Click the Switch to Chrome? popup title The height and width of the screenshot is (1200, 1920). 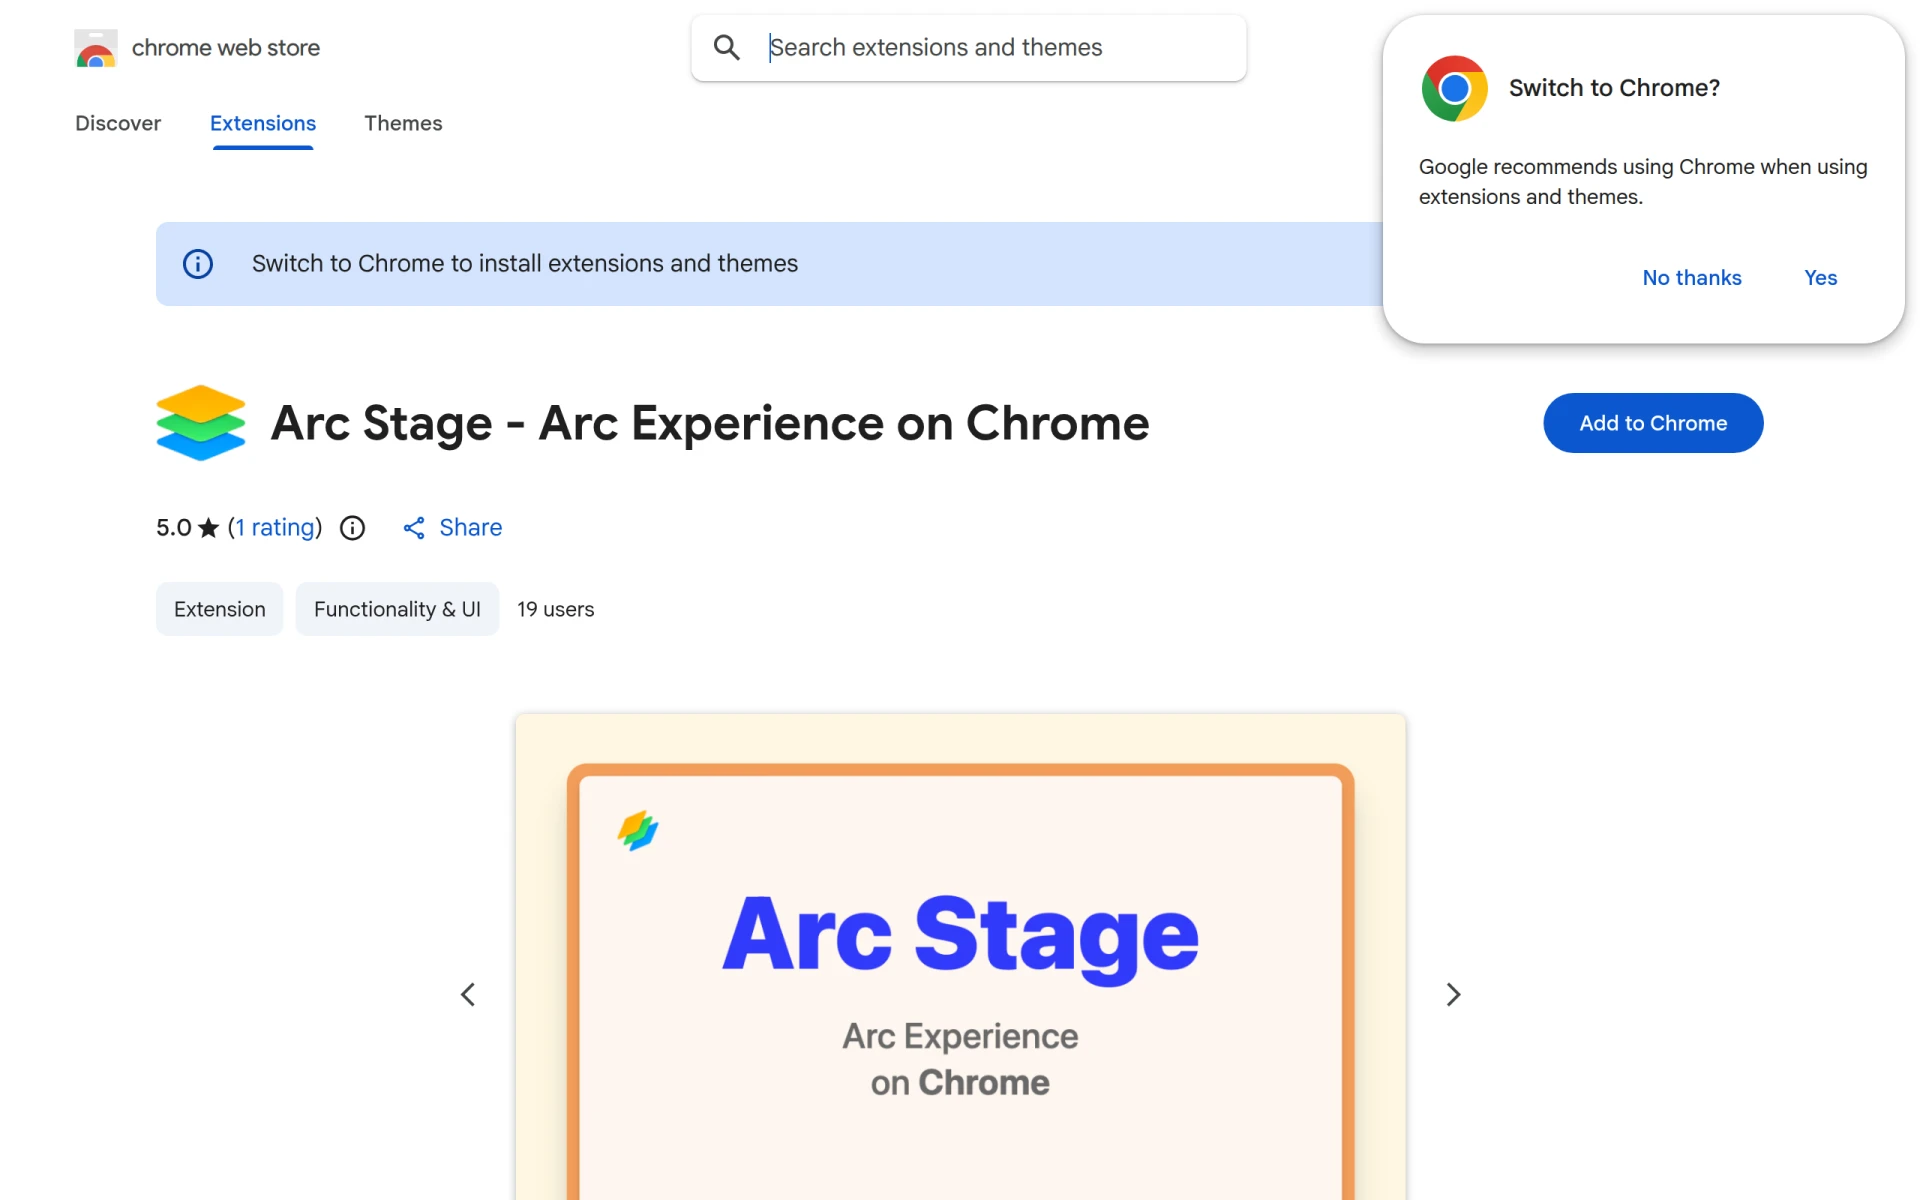[1614, 88]
